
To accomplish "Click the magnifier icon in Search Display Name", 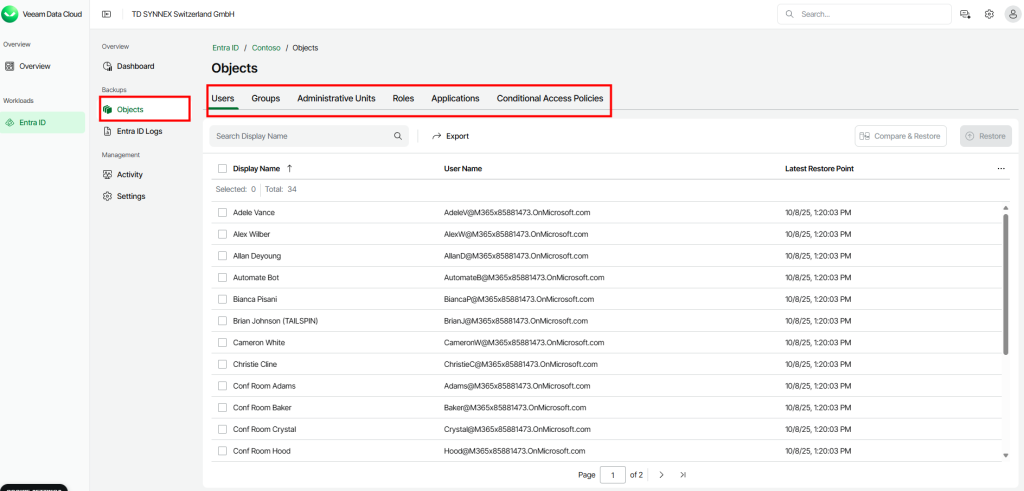I will coord(397,136).
